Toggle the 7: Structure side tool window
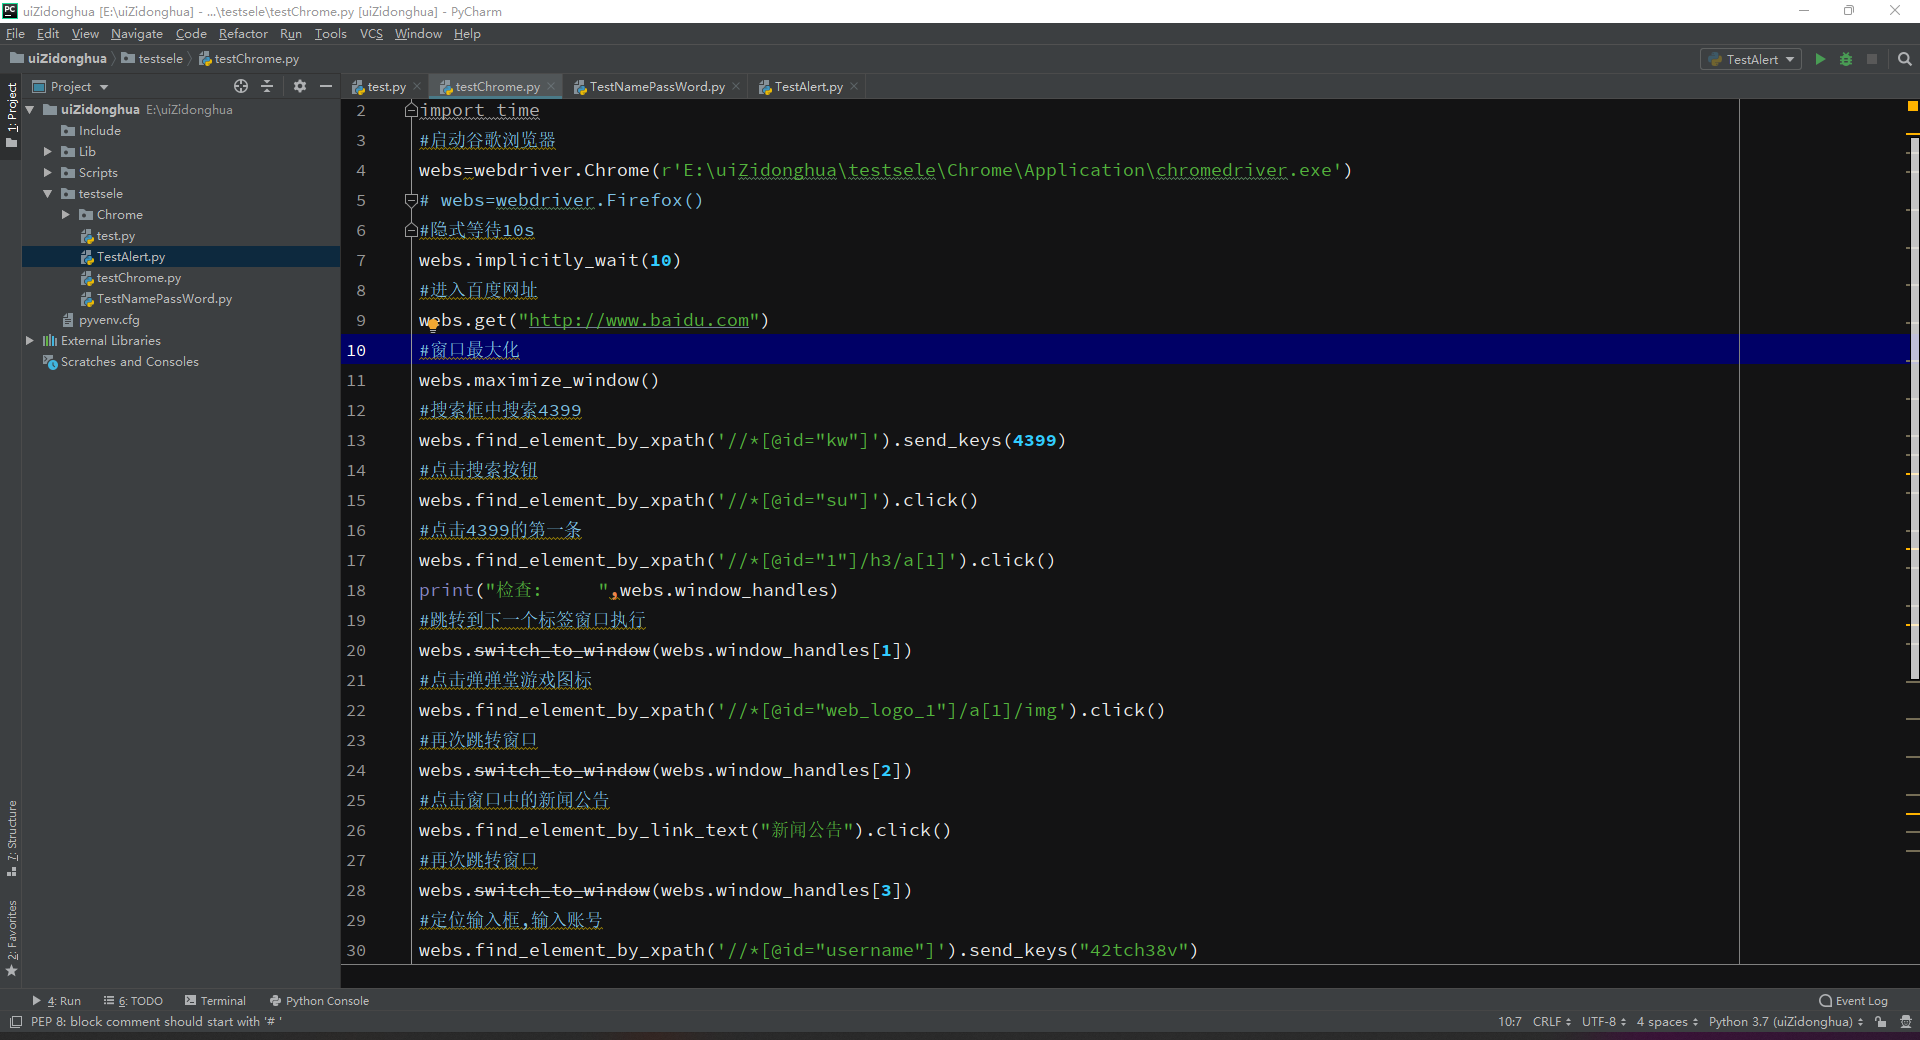 coord(11,838)
